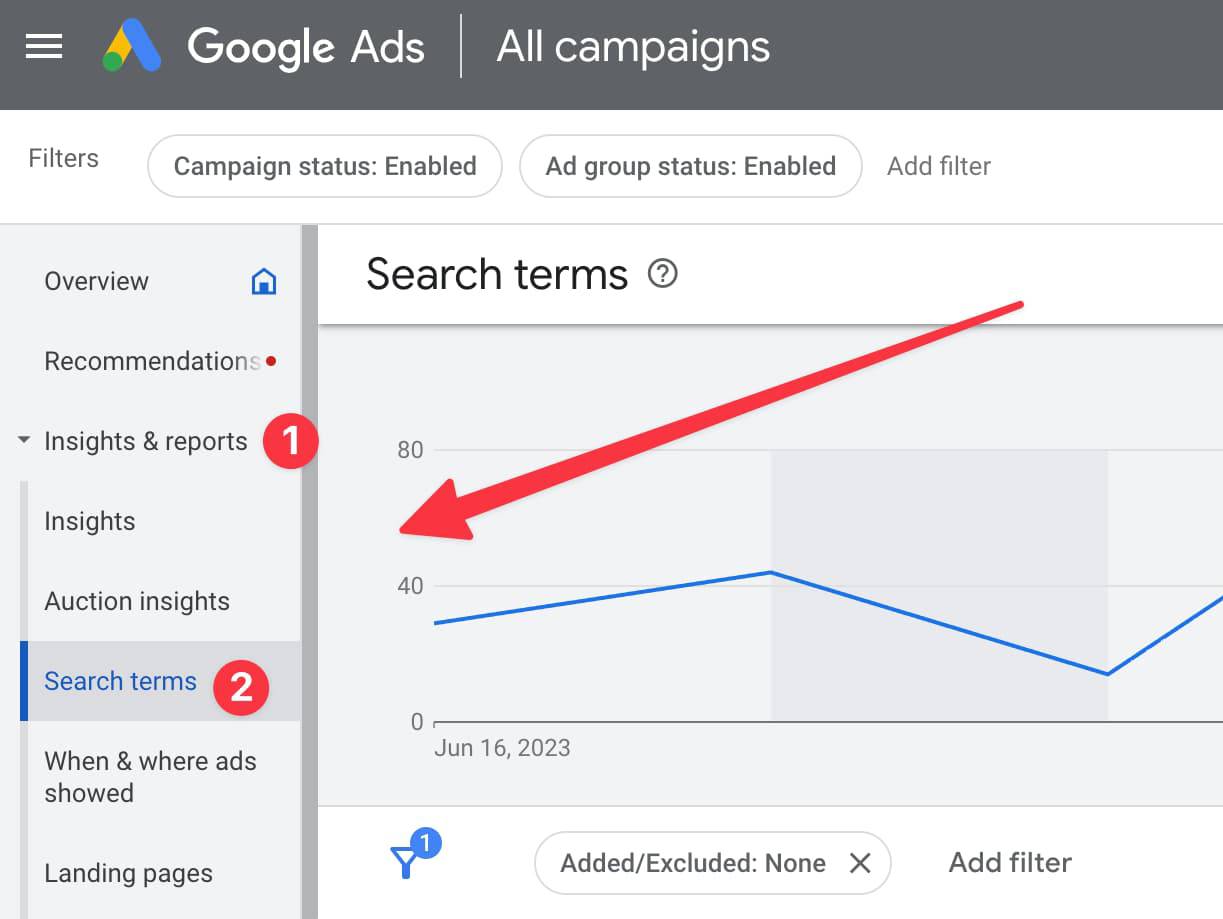This screenshot has width=1223, height=919.
Task: Open When & where ads showed
Action: coord(150,777)
